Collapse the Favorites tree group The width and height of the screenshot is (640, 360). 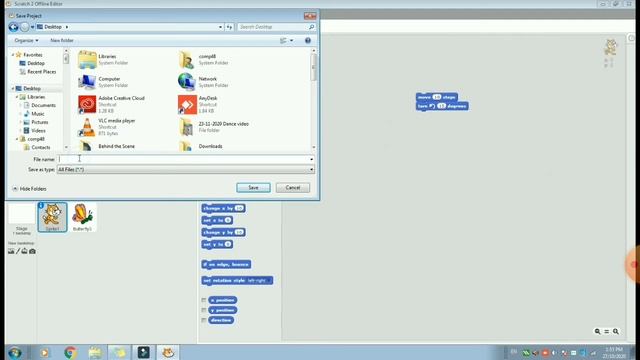(13, 55)
